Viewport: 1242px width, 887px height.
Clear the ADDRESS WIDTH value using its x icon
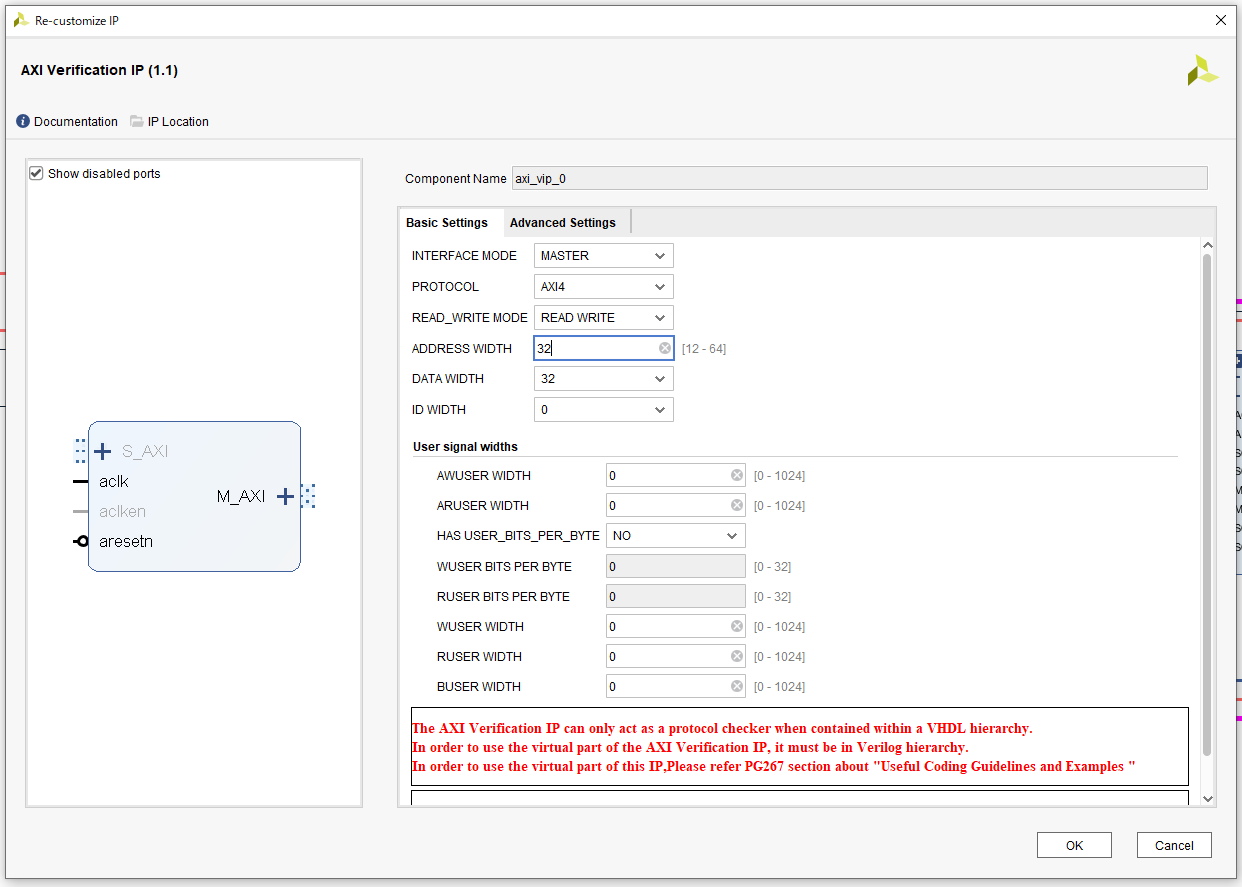click(663, 348)
